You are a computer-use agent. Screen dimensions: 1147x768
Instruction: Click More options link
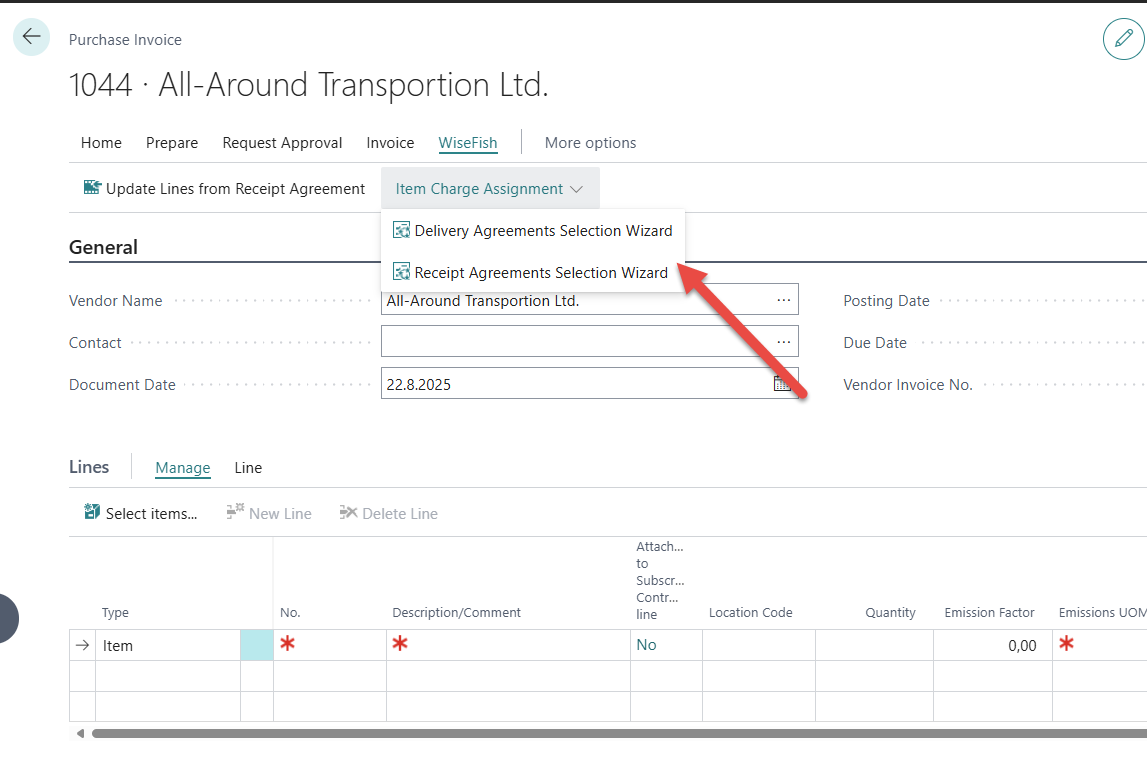point(590,143)
